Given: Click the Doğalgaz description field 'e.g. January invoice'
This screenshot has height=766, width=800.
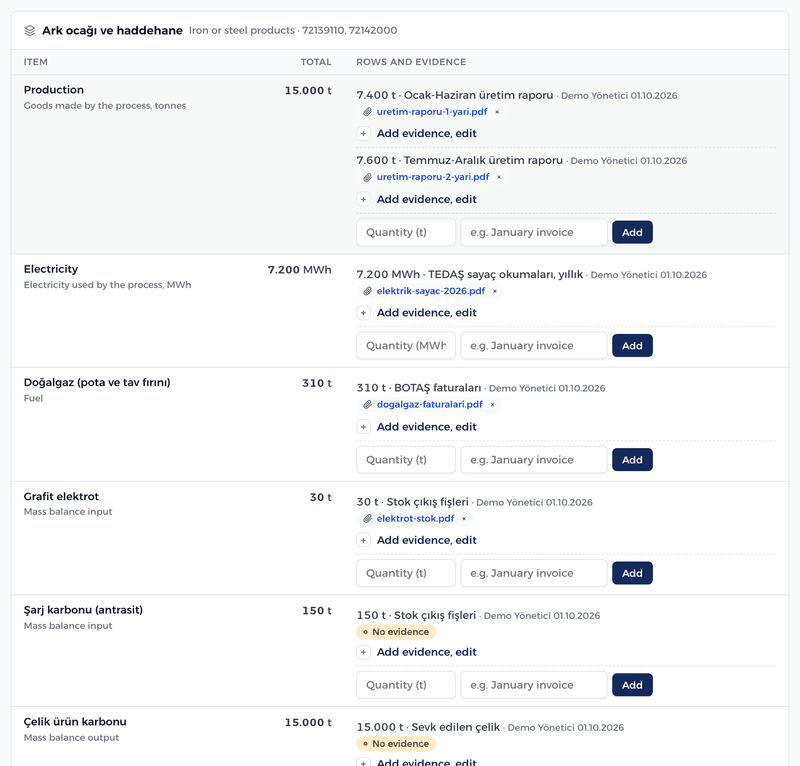Looking at the screenshot, I should tap(534, 460).
